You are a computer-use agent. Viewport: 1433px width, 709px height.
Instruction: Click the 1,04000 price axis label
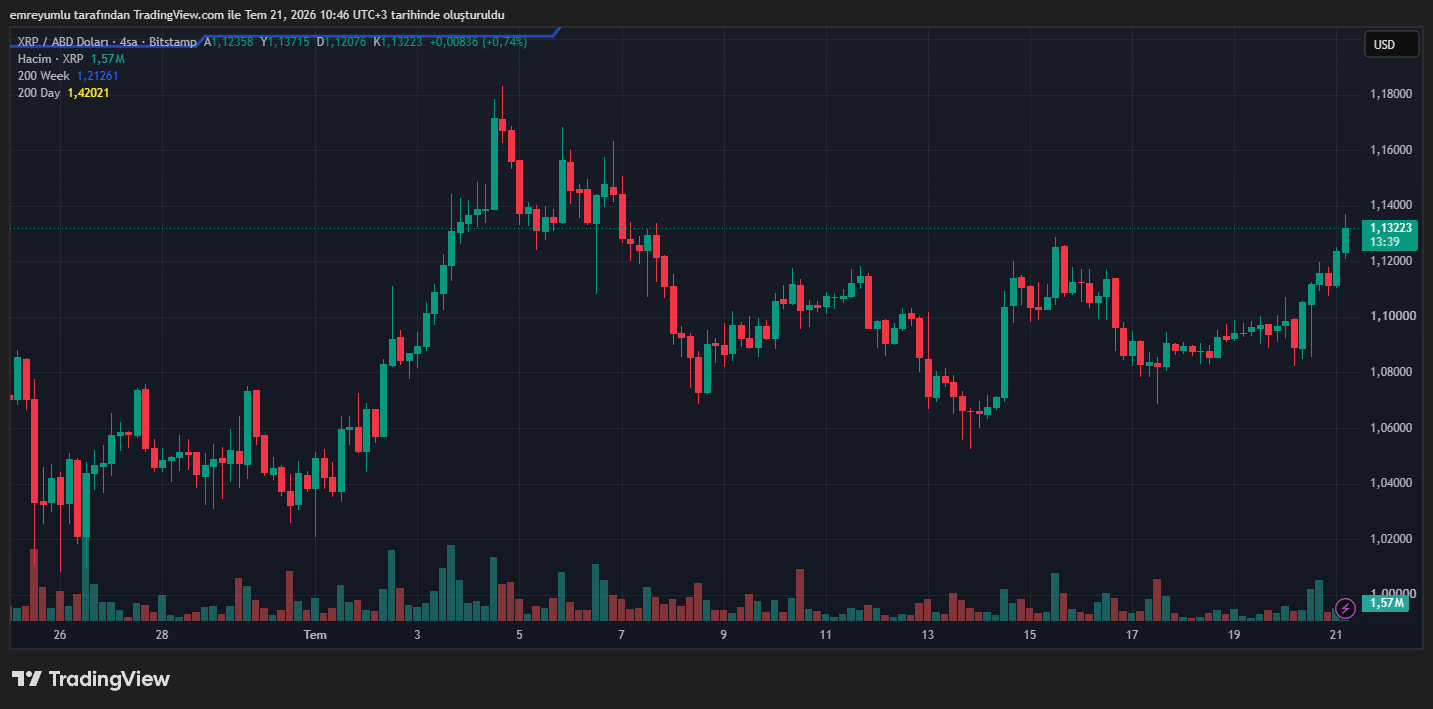coord(1391,483)
